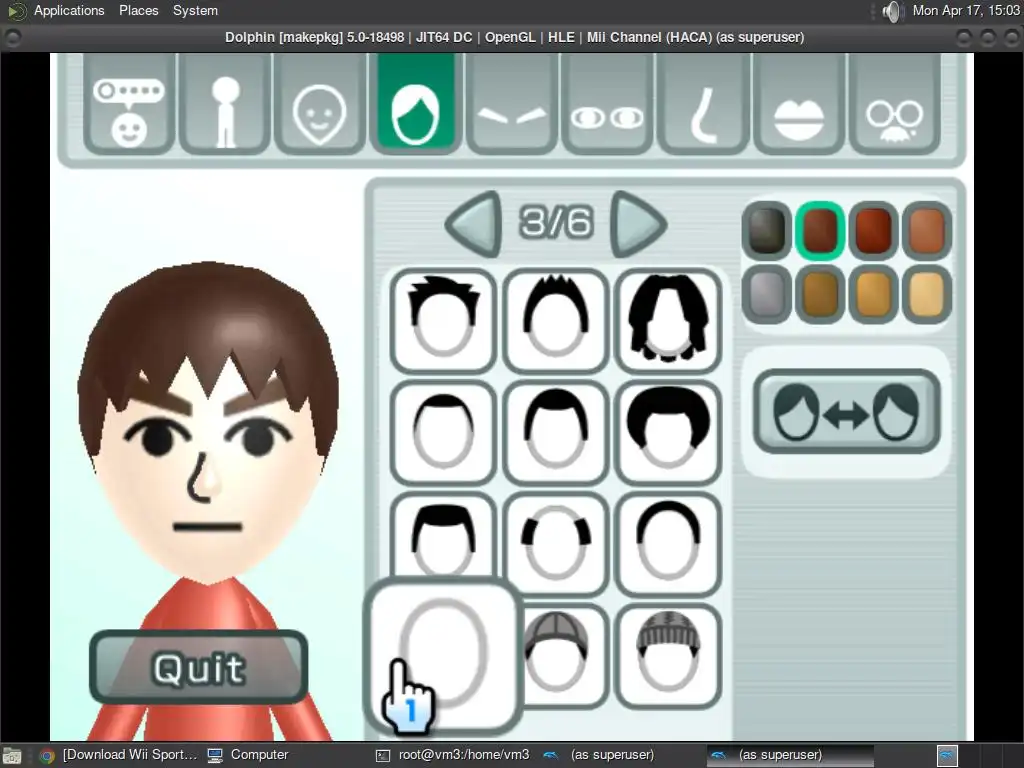Choose the big afro hairstyle
The height and width of the screenshot is (768, 1024).
668,432
